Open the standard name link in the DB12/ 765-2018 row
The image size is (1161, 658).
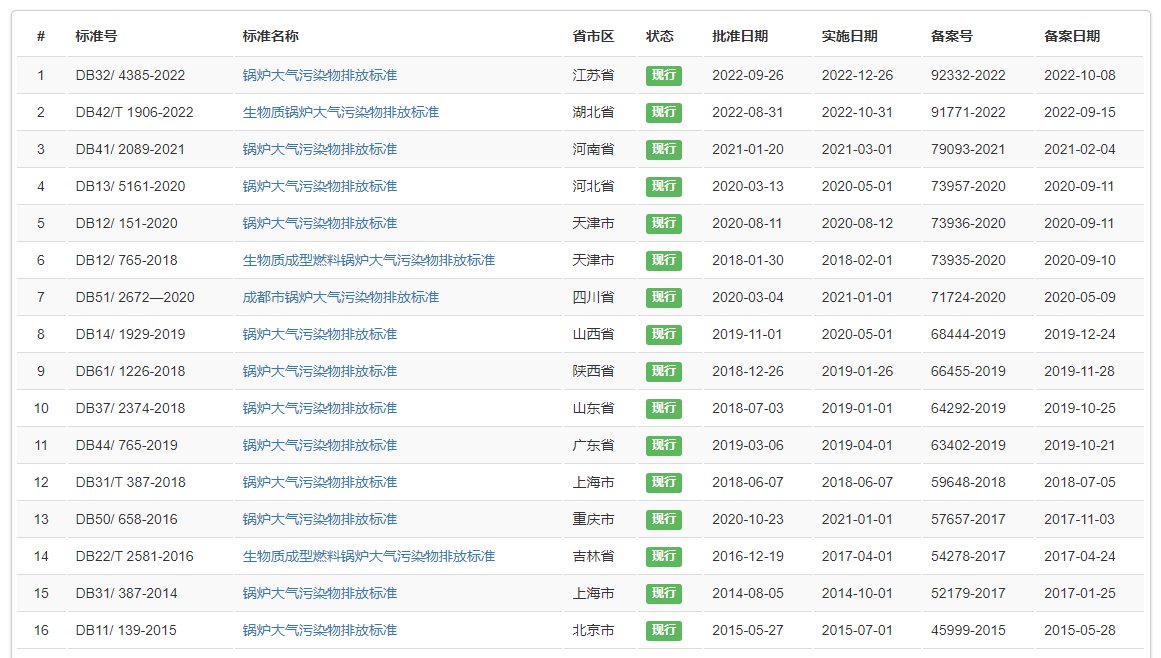pyautogui.click(x=368, y=260)
